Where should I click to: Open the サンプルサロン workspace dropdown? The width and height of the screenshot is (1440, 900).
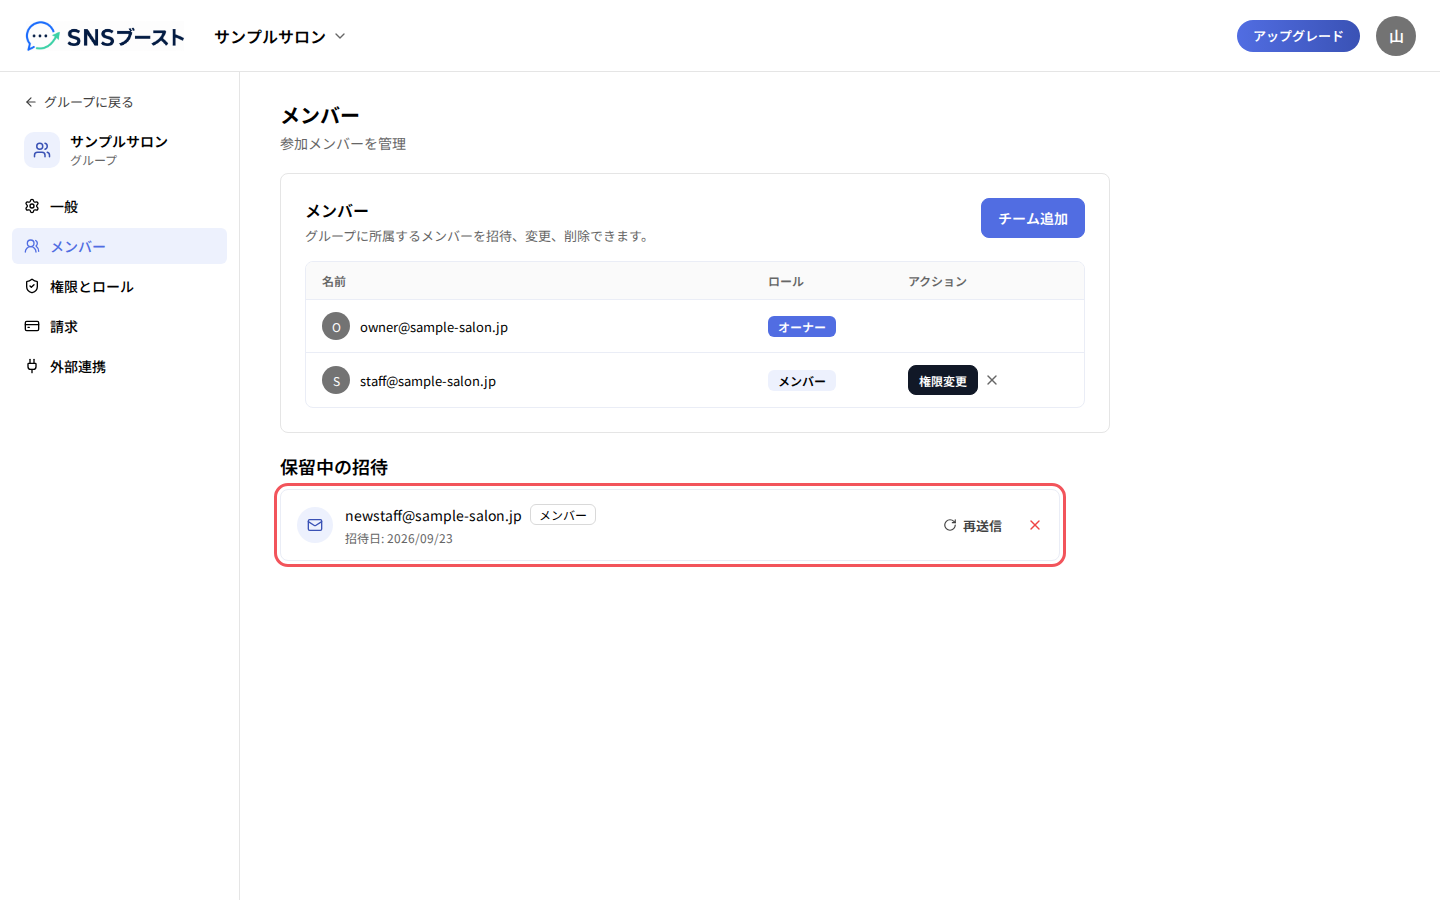pos(280,36)
